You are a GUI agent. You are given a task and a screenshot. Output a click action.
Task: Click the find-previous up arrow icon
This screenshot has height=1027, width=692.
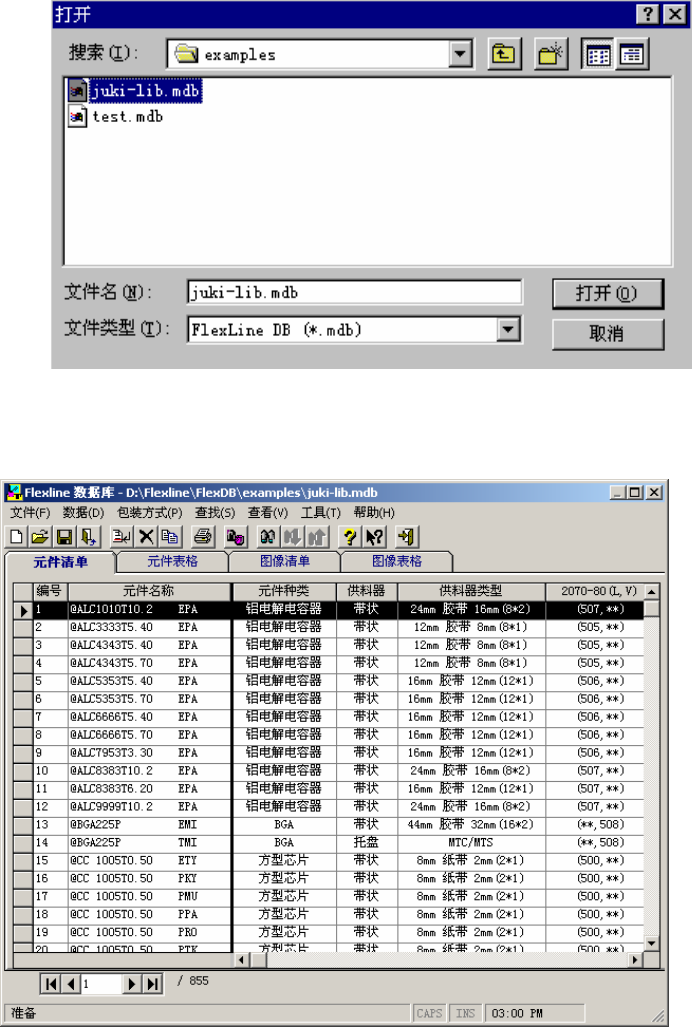click(x=317, y=537)
